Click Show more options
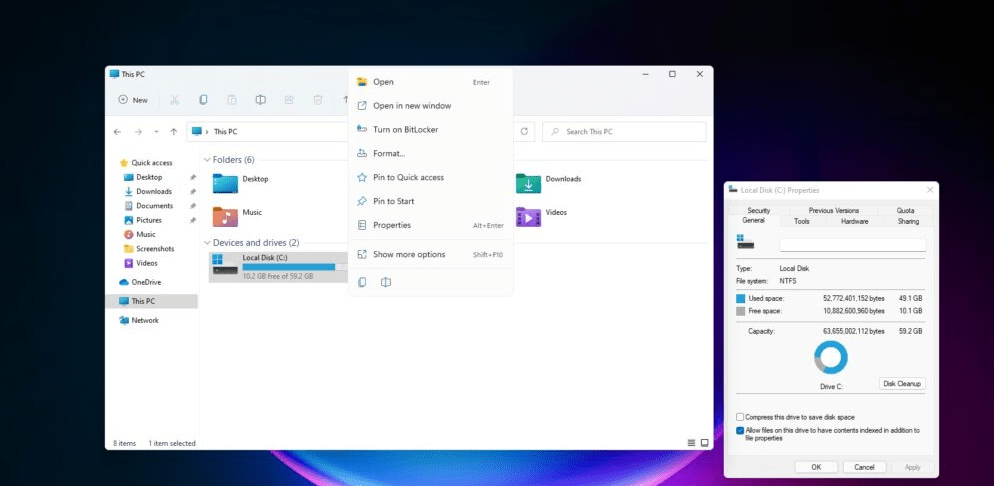The image size is (994, 486). coord(430,254)
